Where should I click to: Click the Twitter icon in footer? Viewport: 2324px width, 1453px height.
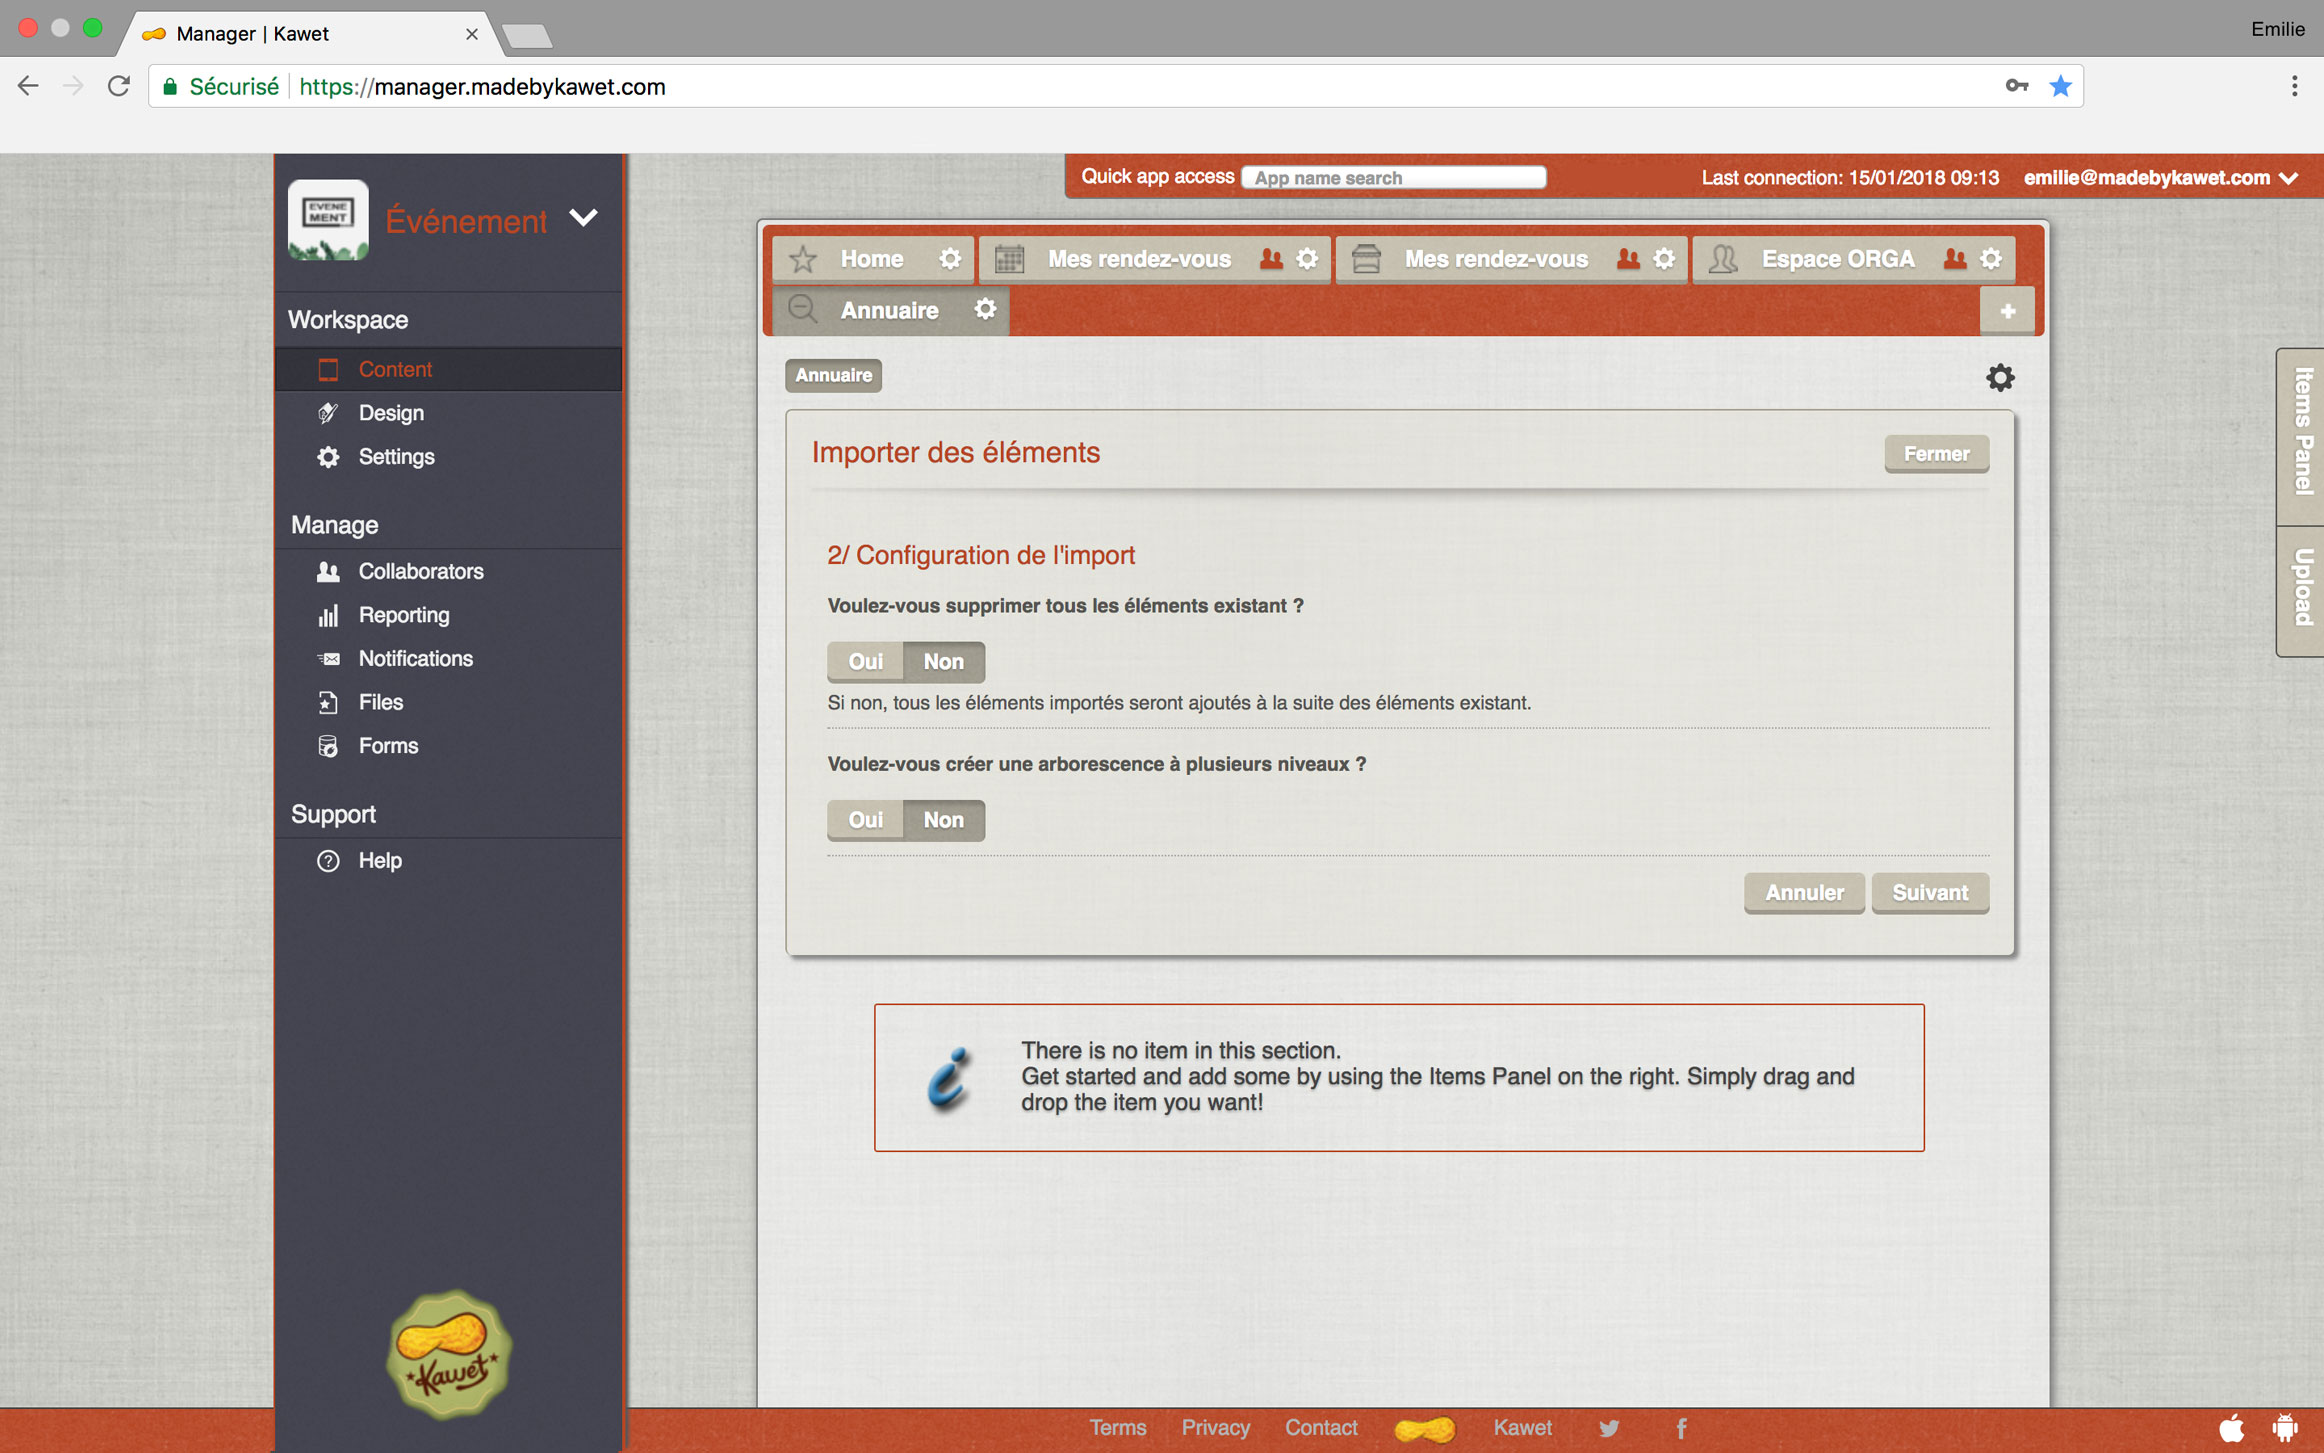click(x=1608, y=1428)
